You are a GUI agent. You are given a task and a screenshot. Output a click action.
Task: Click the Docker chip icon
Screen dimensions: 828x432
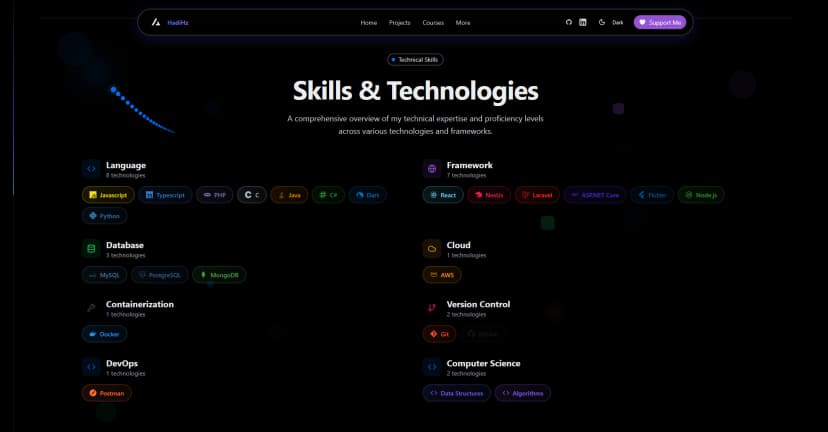pyautogui.click(x=92, y=334)
